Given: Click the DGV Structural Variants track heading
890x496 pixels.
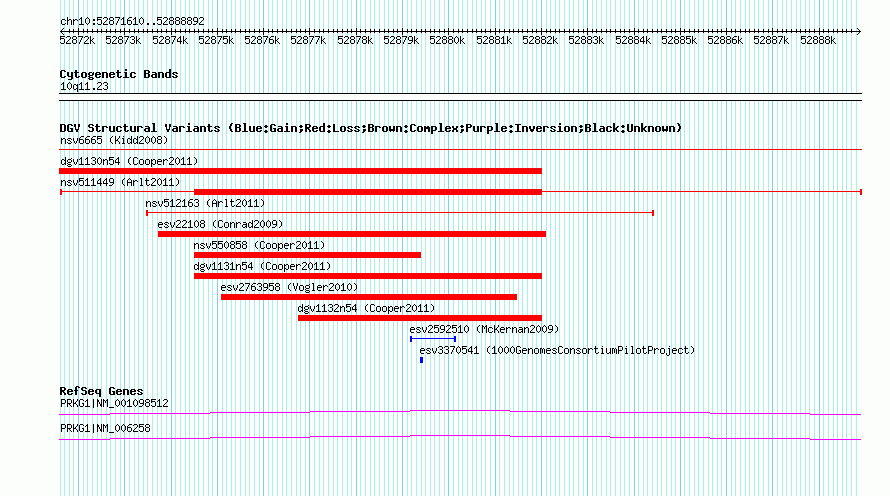Looking at the screenshot, I should [370, 128].
